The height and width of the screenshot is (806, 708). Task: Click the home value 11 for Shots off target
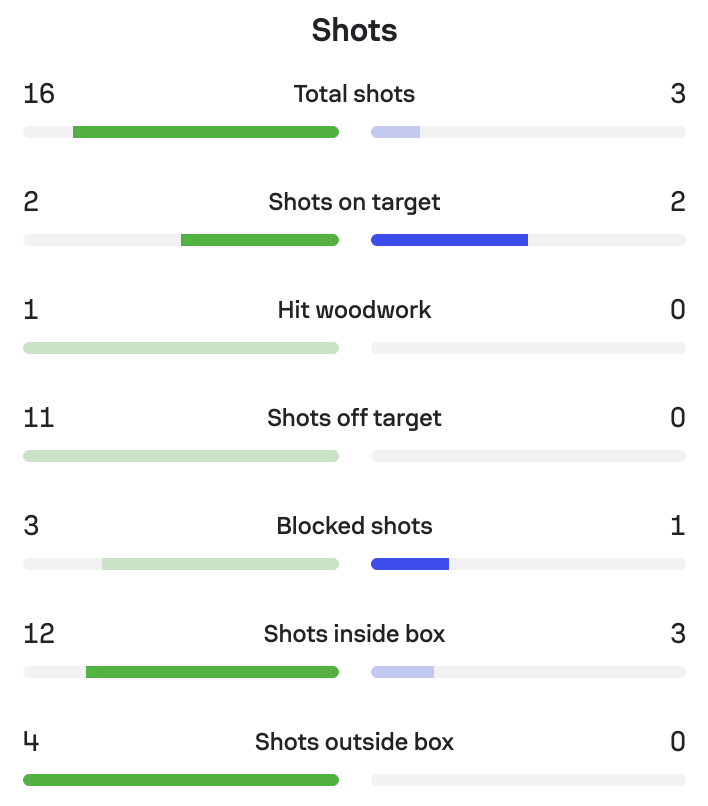[39, 418]
